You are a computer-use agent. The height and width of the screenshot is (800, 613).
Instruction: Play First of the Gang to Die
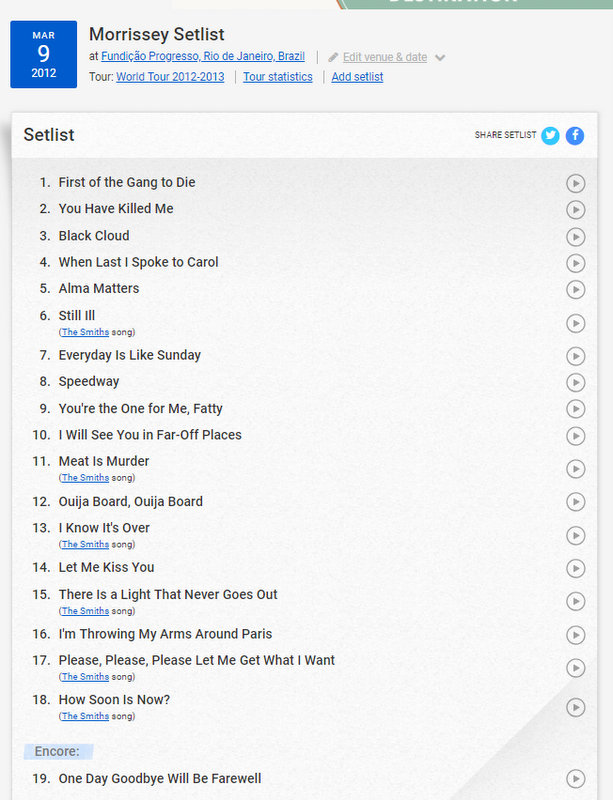[x=576, y=184]
